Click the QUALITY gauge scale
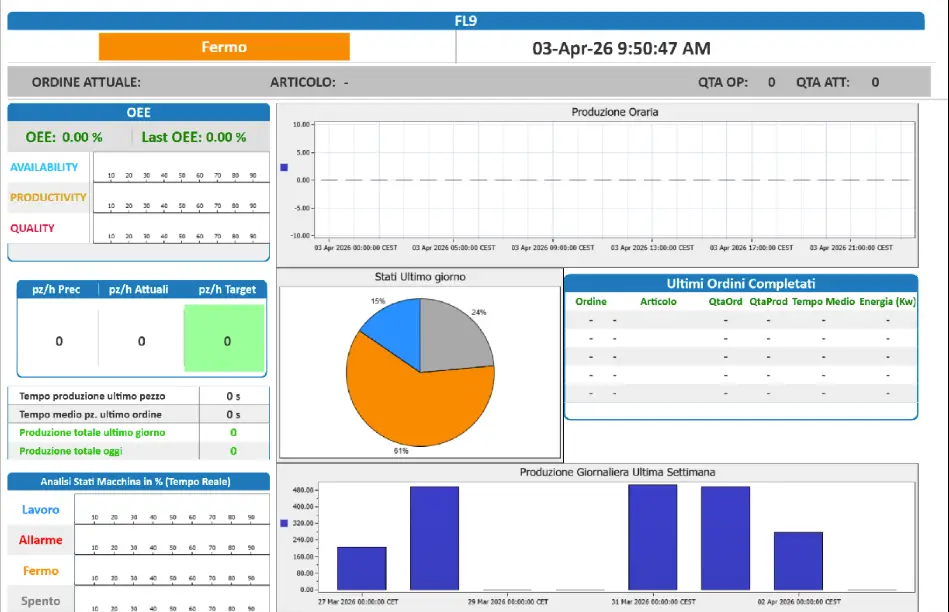Image resolution: width=949 pixels, height=612 pixels. tap(181, 228)
